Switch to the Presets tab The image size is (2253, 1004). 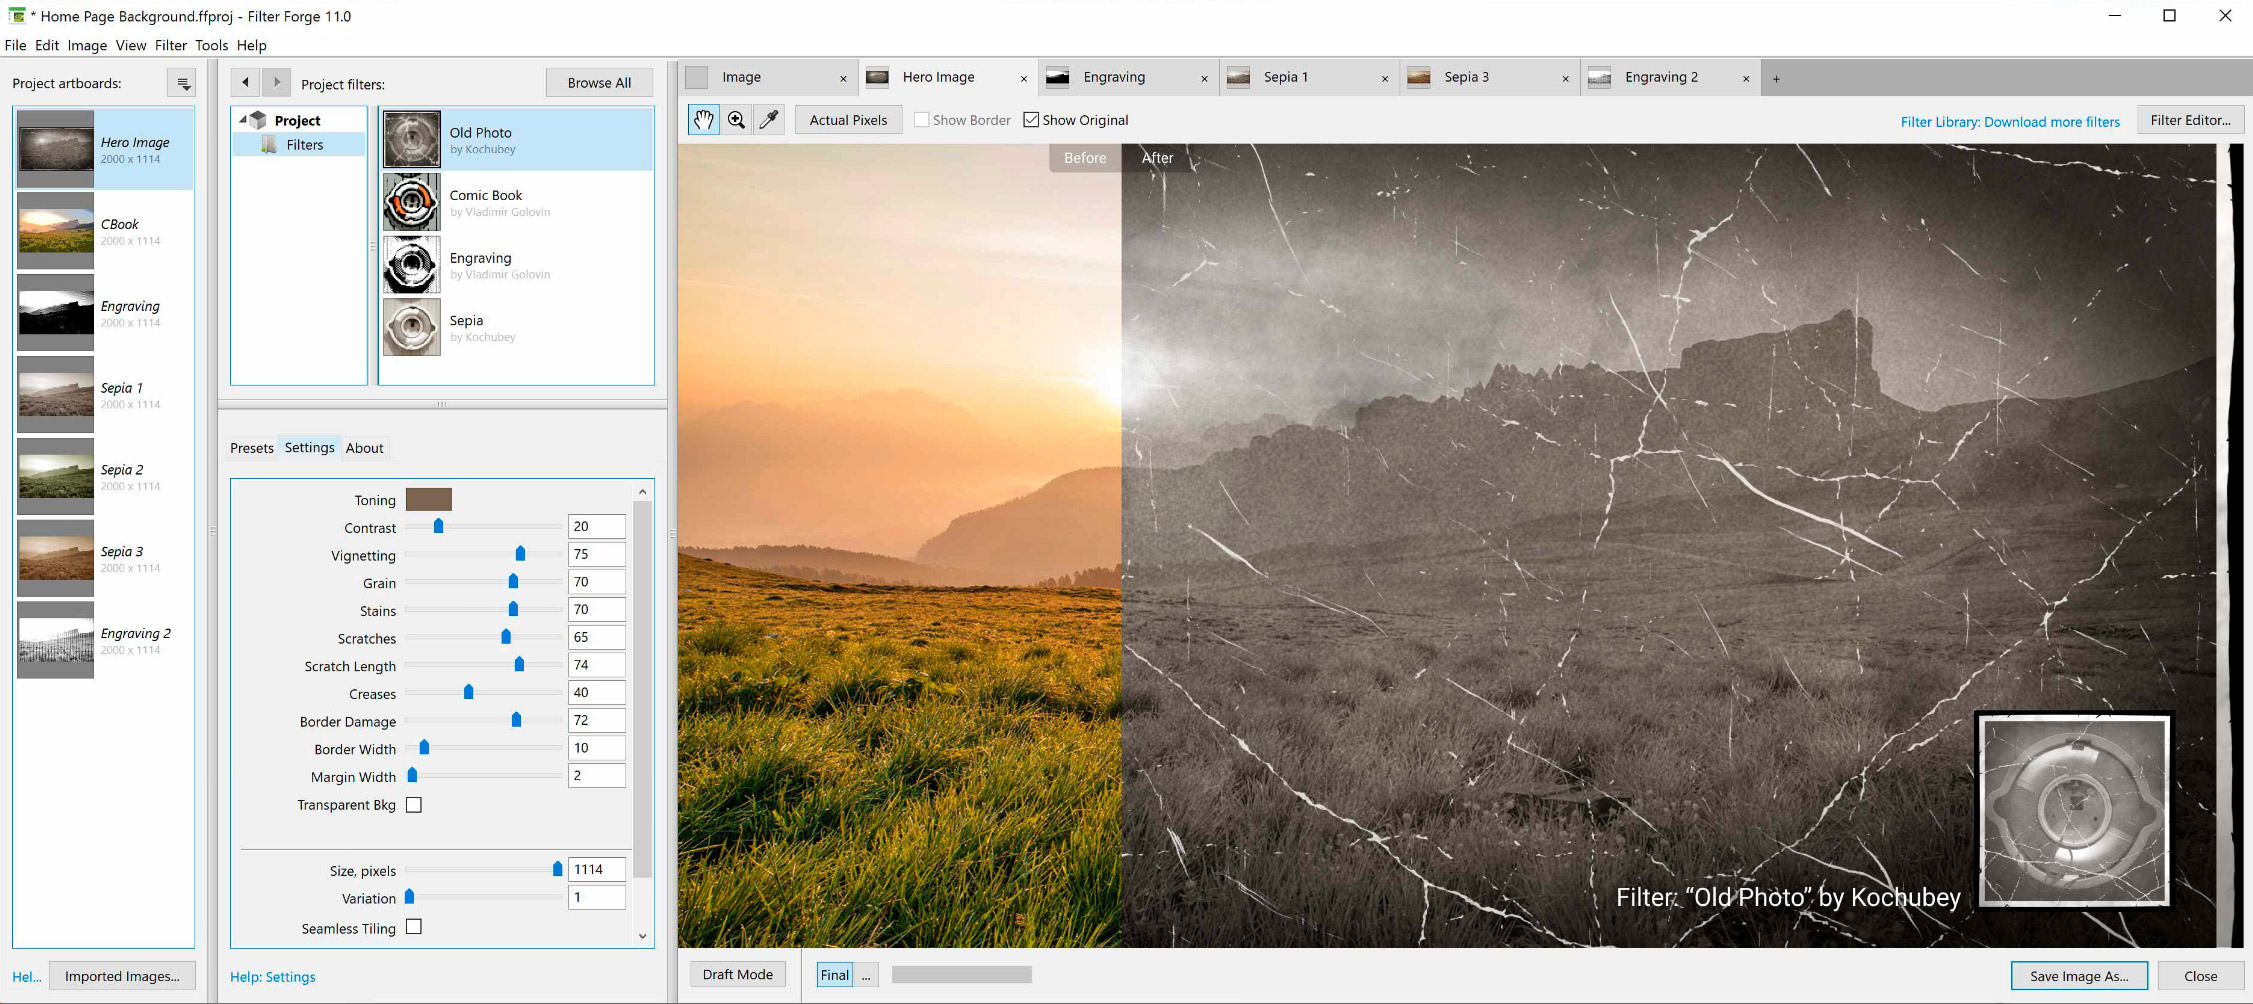(x=251, y=448)
